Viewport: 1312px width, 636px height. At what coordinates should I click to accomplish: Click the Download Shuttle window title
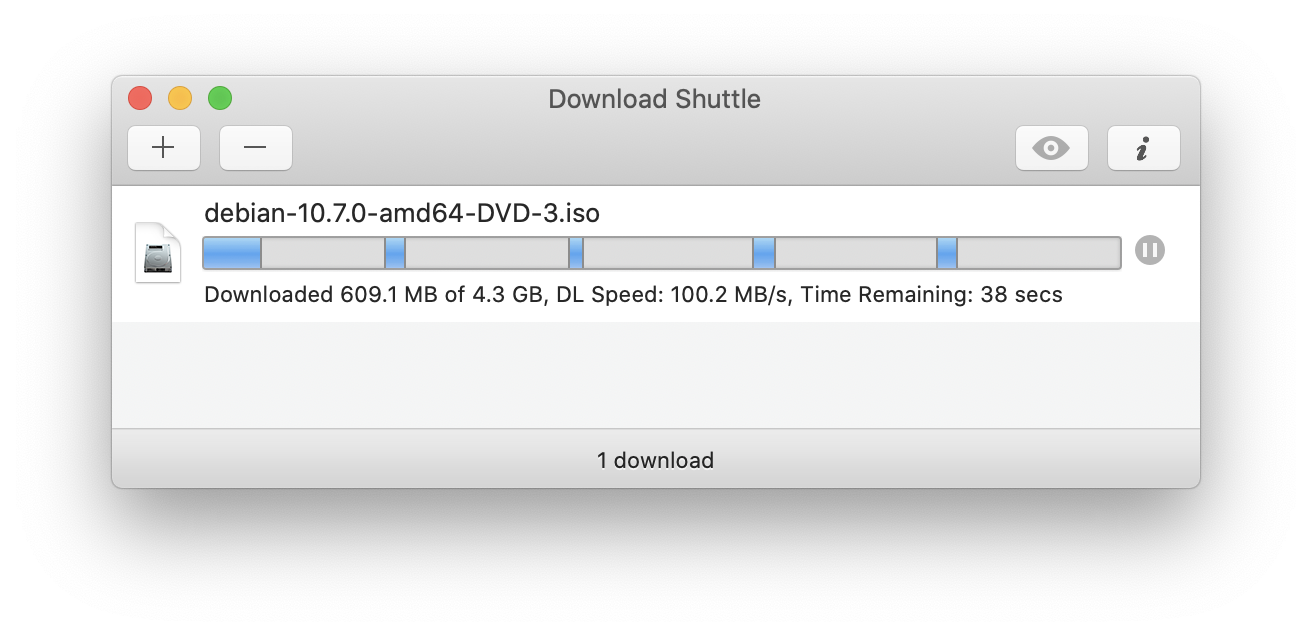[x=654, y=99]
